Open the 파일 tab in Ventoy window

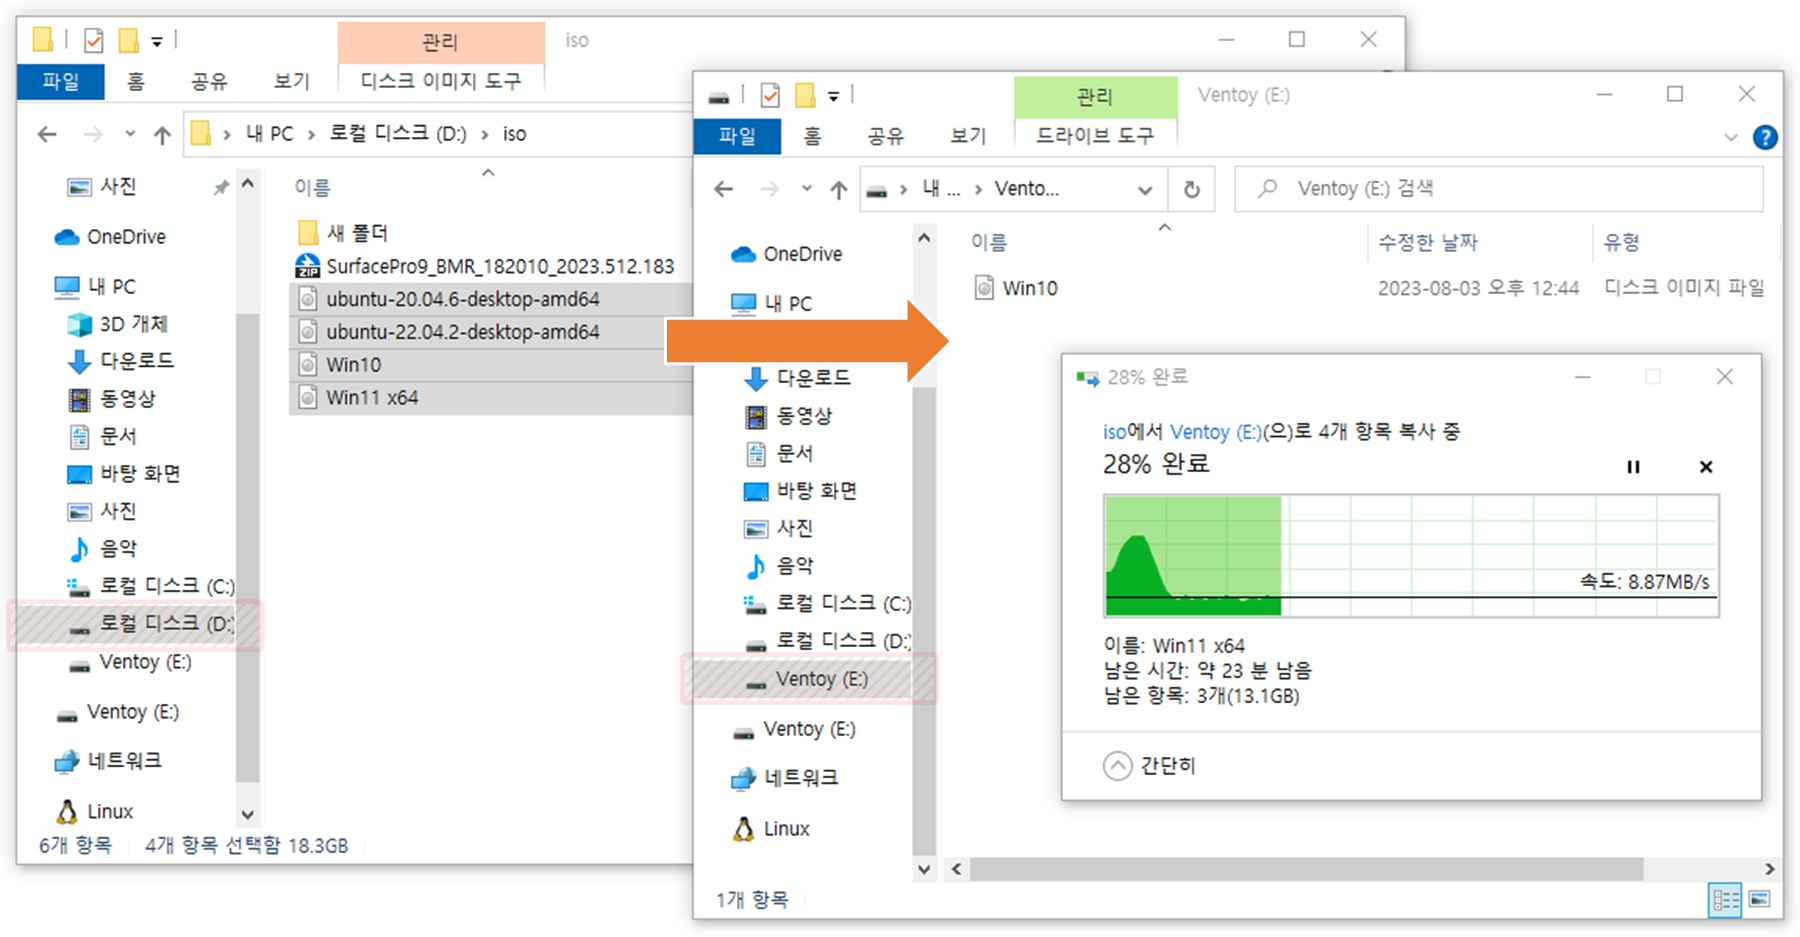click(737, 136)
